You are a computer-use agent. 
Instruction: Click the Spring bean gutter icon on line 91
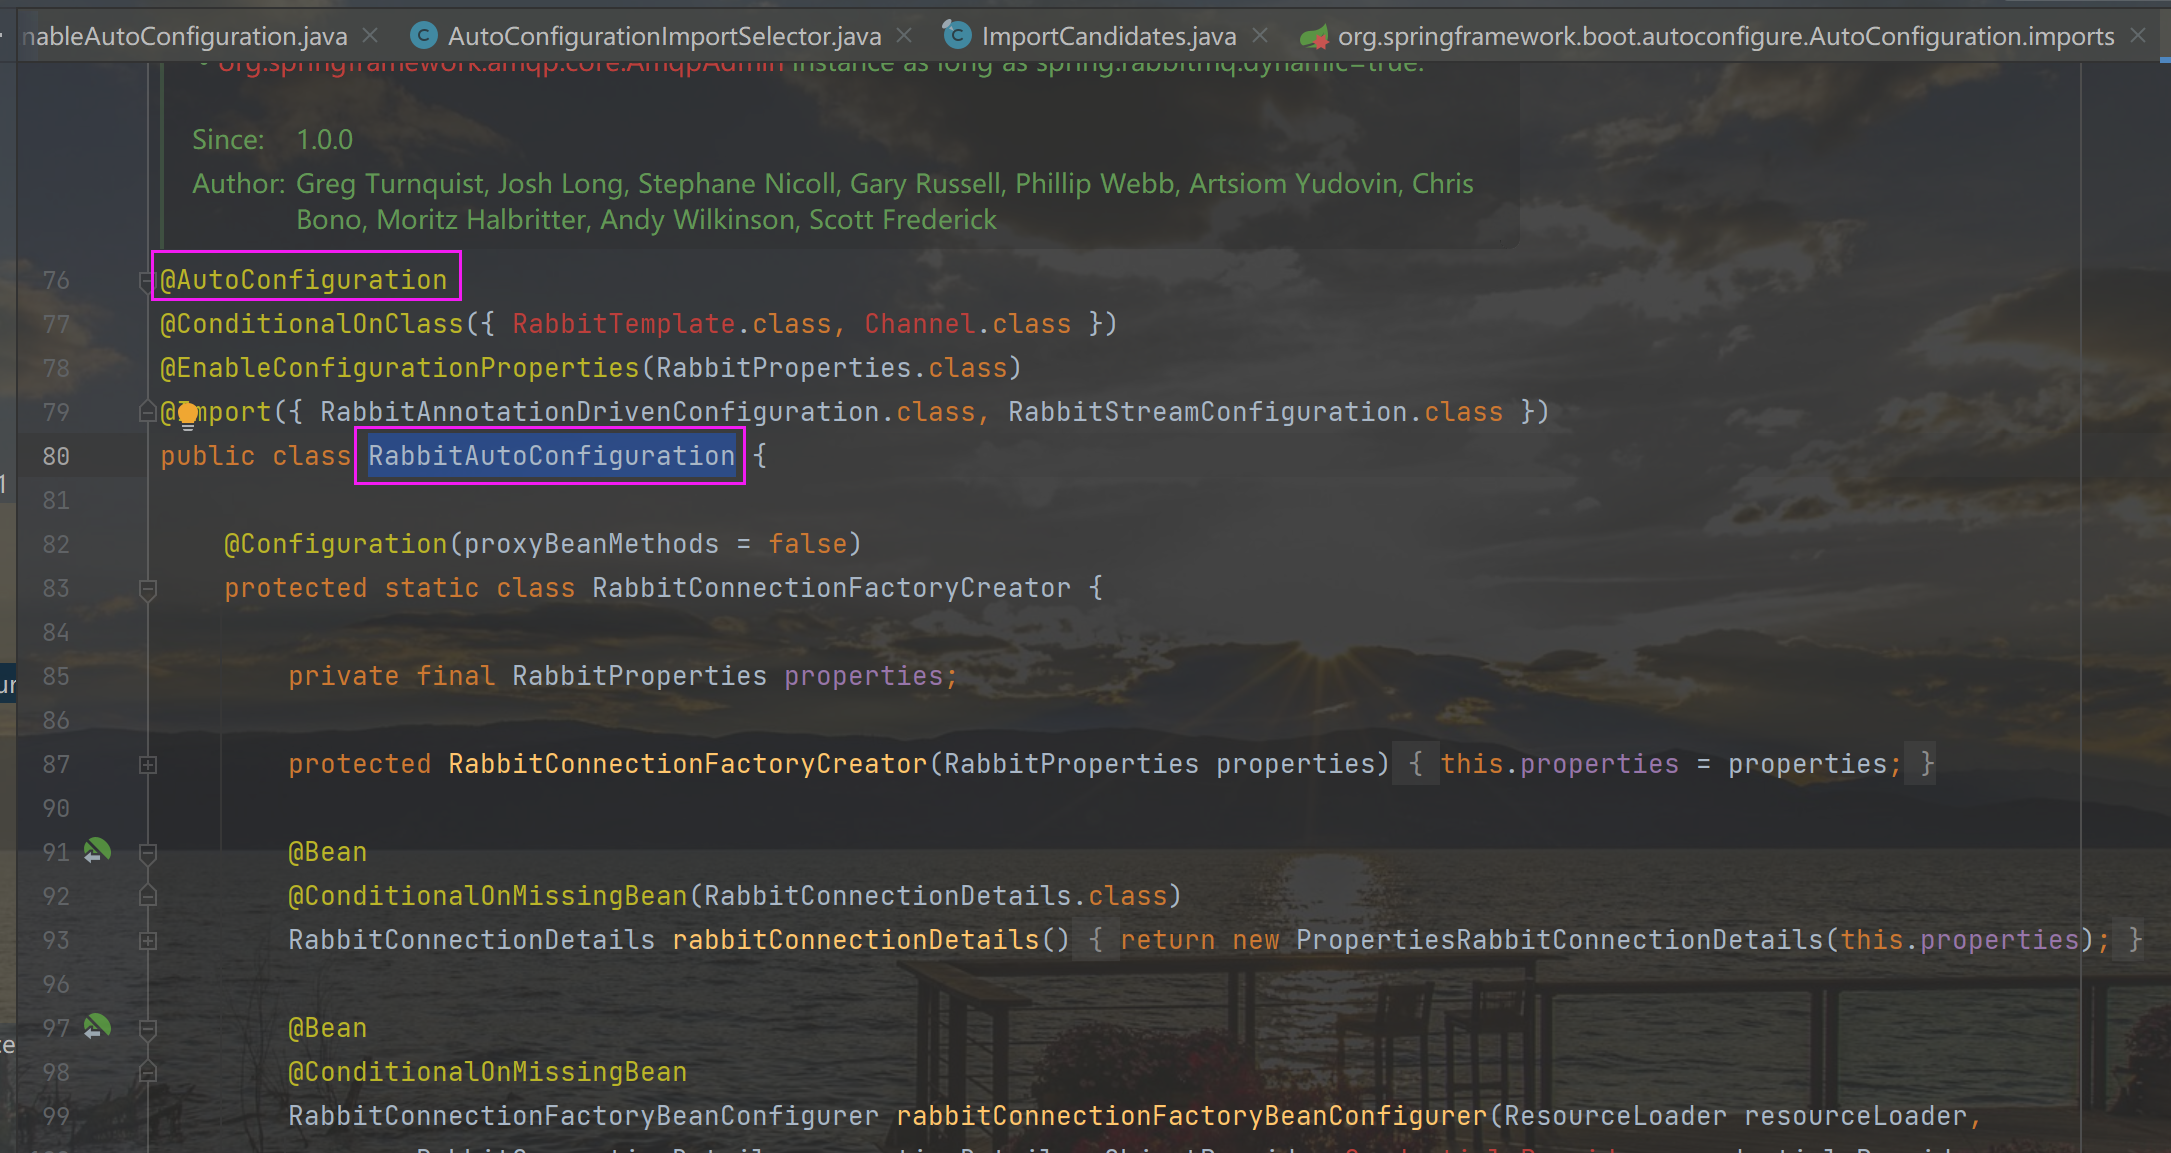[97, 851]
